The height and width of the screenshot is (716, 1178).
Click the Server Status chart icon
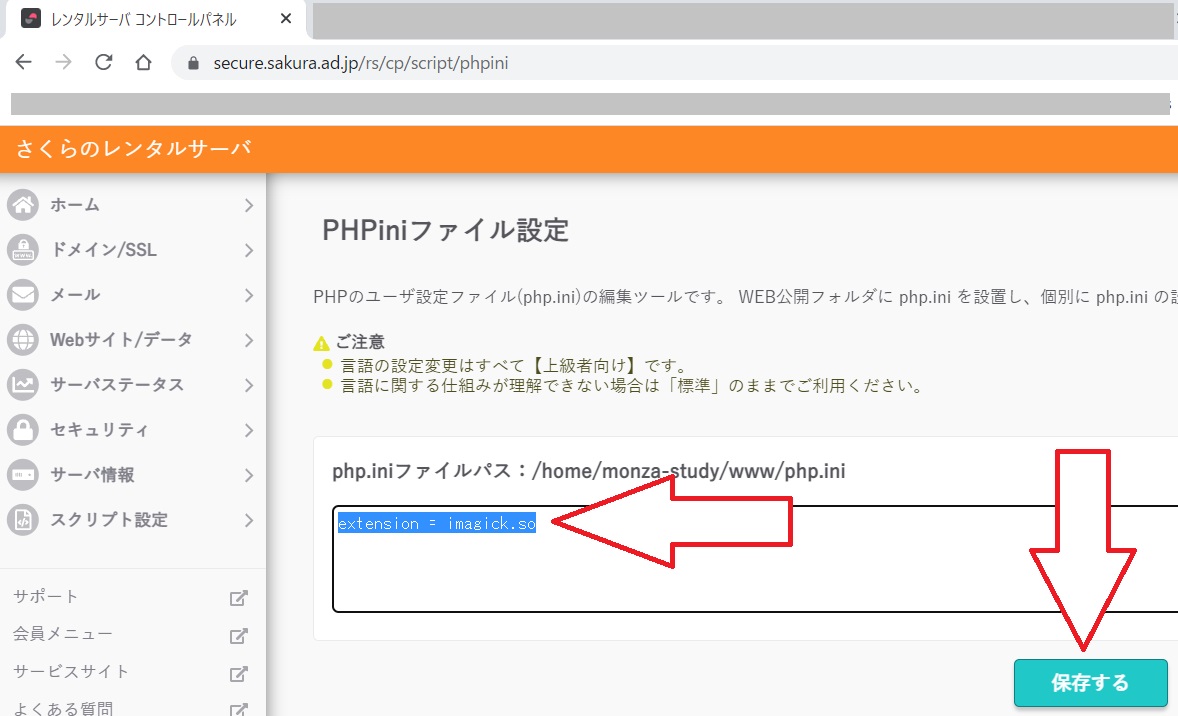(23, 385)
